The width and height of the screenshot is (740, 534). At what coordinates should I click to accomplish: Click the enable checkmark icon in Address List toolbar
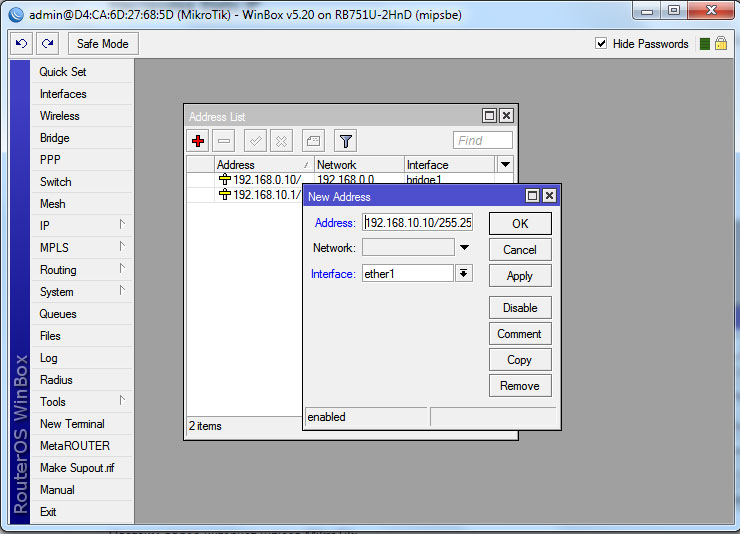pyautogui.click(x=255, y=141)
